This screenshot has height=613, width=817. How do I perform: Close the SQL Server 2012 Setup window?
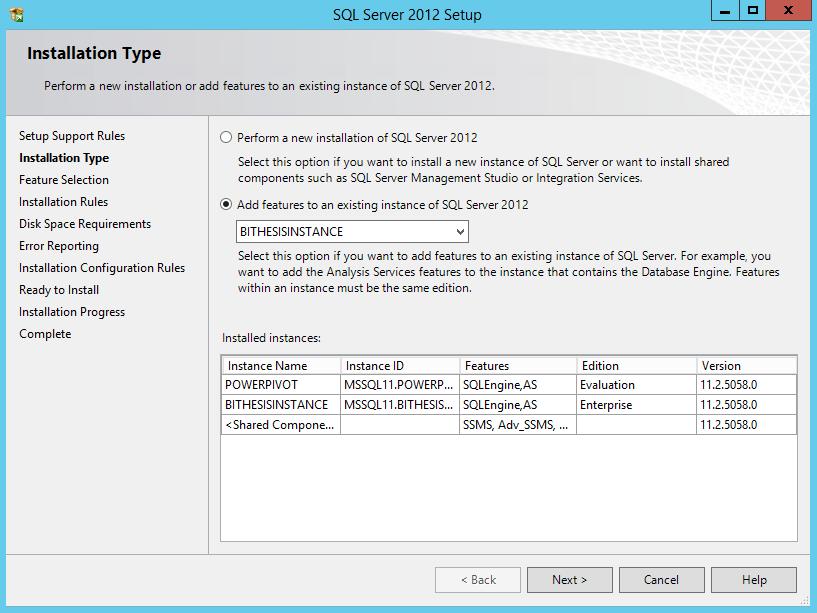tap(789, 11)
